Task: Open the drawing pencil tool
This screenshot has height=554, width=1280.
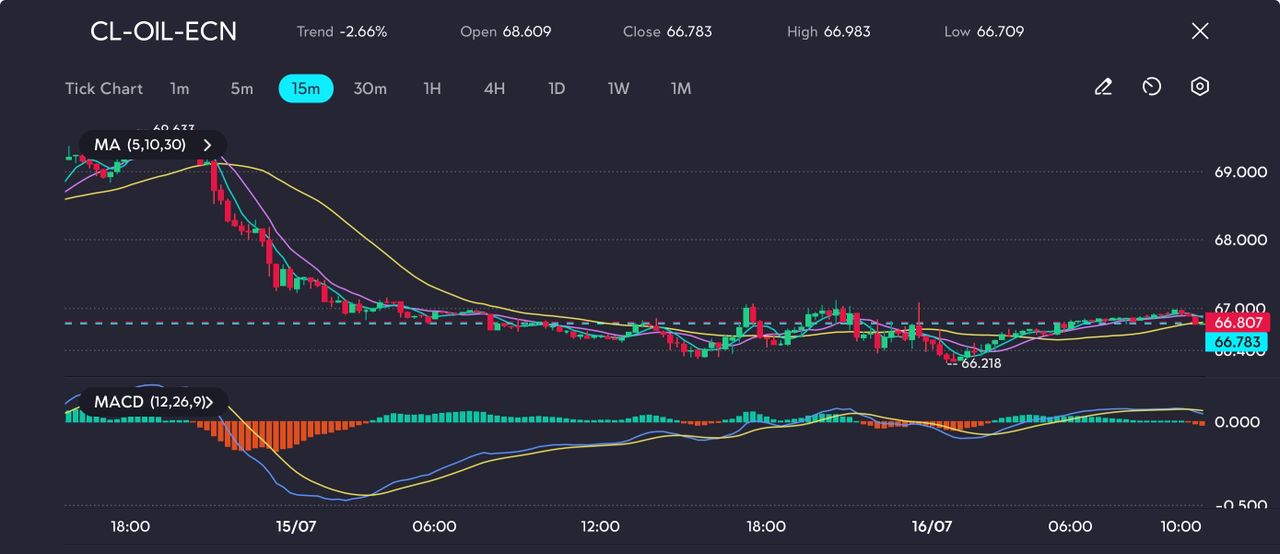Action: [x=1103, y=87]
